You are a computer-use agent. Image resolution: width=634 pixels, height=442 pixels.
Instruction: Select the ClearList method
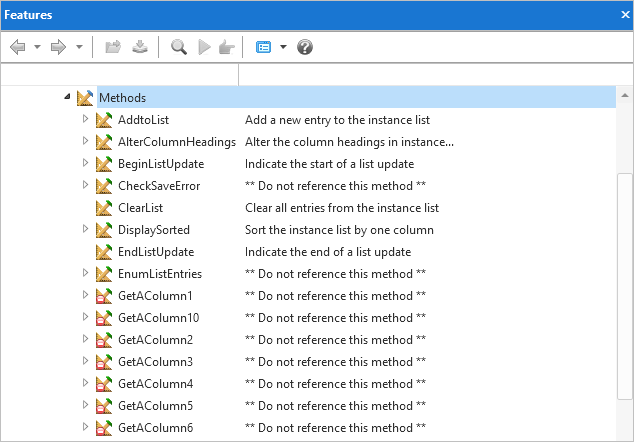pyautogui.click(x=140, y=207)
